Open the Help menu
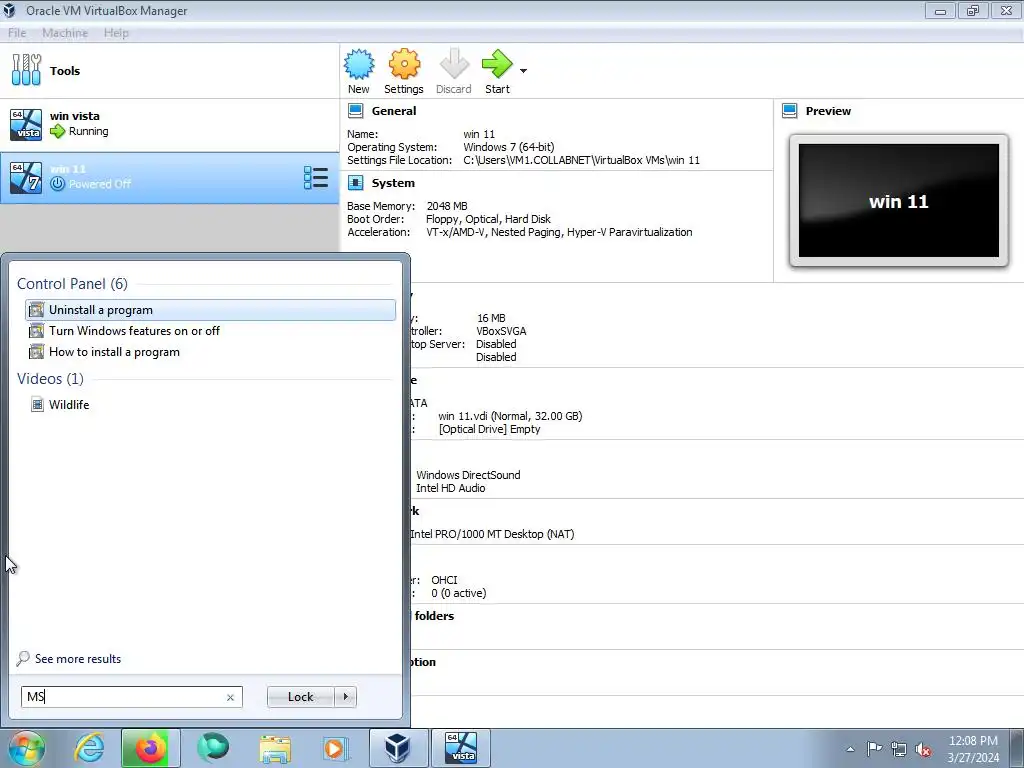Viewport: 1024px width, 768px height. tap(116, 33)
